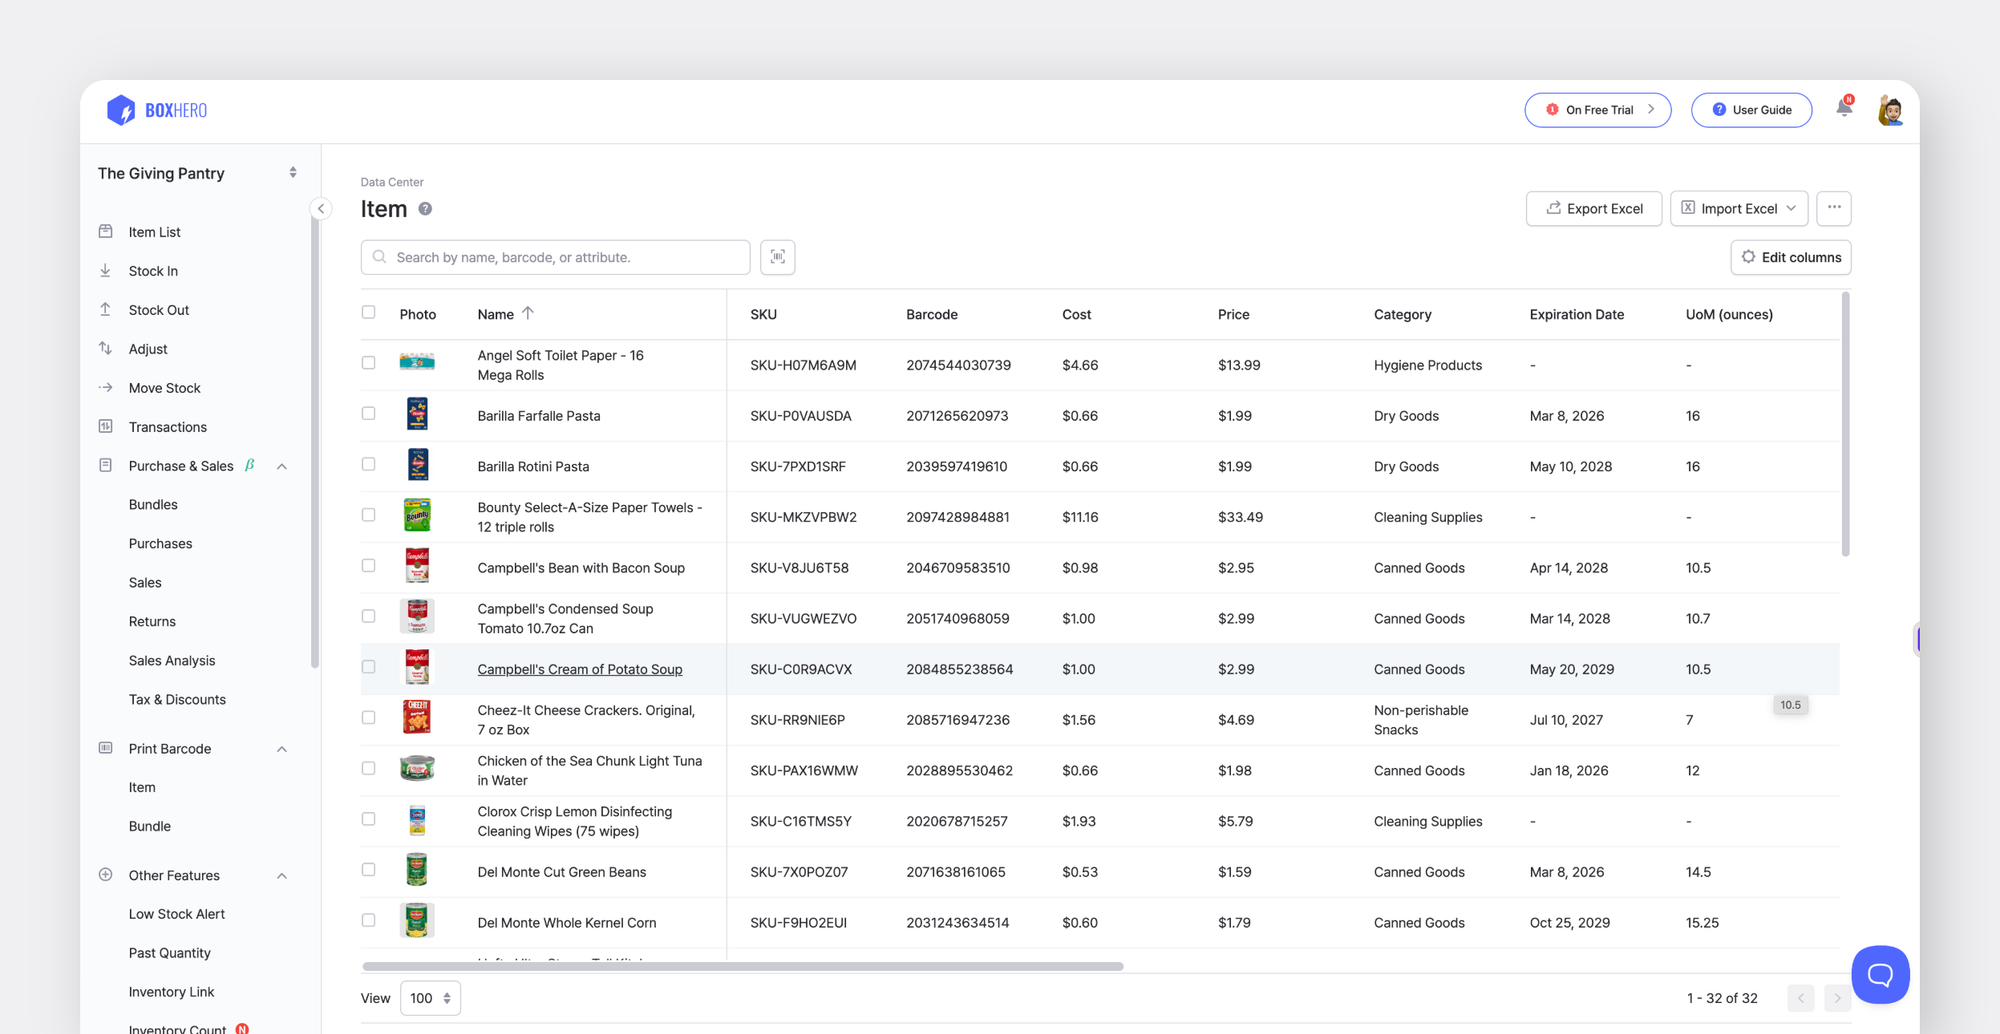Select the Stock Out arrow icon
This screenshot has height=1034, width=2000.
pyautogui.click(x=105, y=309)
